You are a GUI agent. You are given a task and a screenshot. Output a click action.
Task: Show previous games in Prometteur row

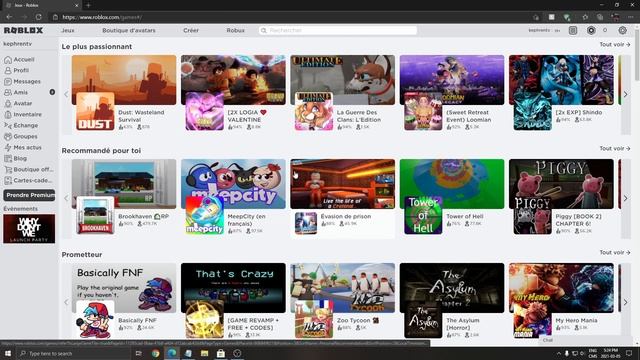pyautogui.click(x=66, y=302)
